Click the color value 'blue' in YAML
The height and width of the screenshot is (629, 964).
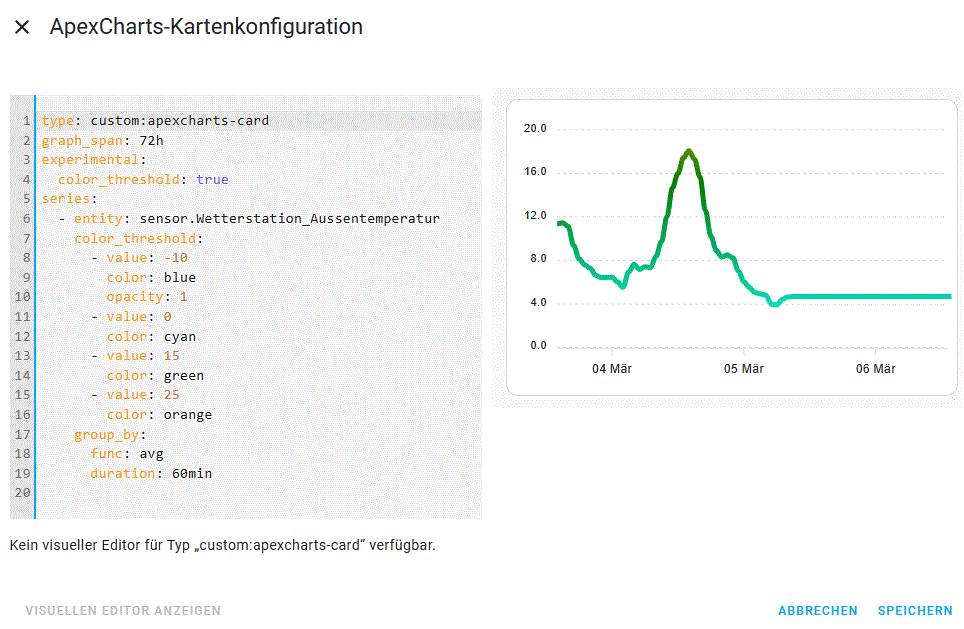(180, 278)
